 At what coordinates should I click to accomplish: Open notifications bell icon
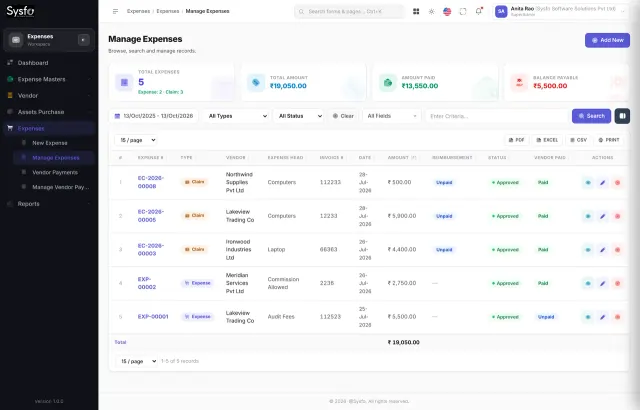[478, 11]
